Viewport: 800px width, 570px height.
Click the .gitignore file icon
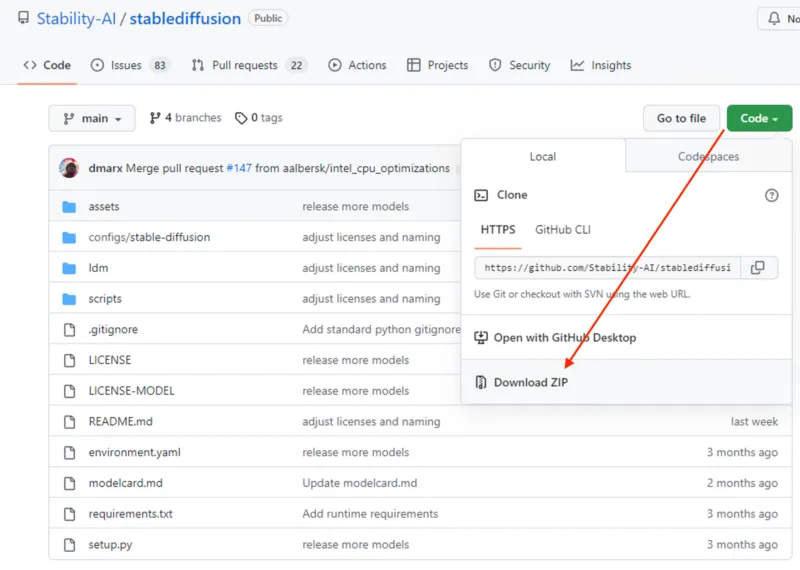pos(69,330)
